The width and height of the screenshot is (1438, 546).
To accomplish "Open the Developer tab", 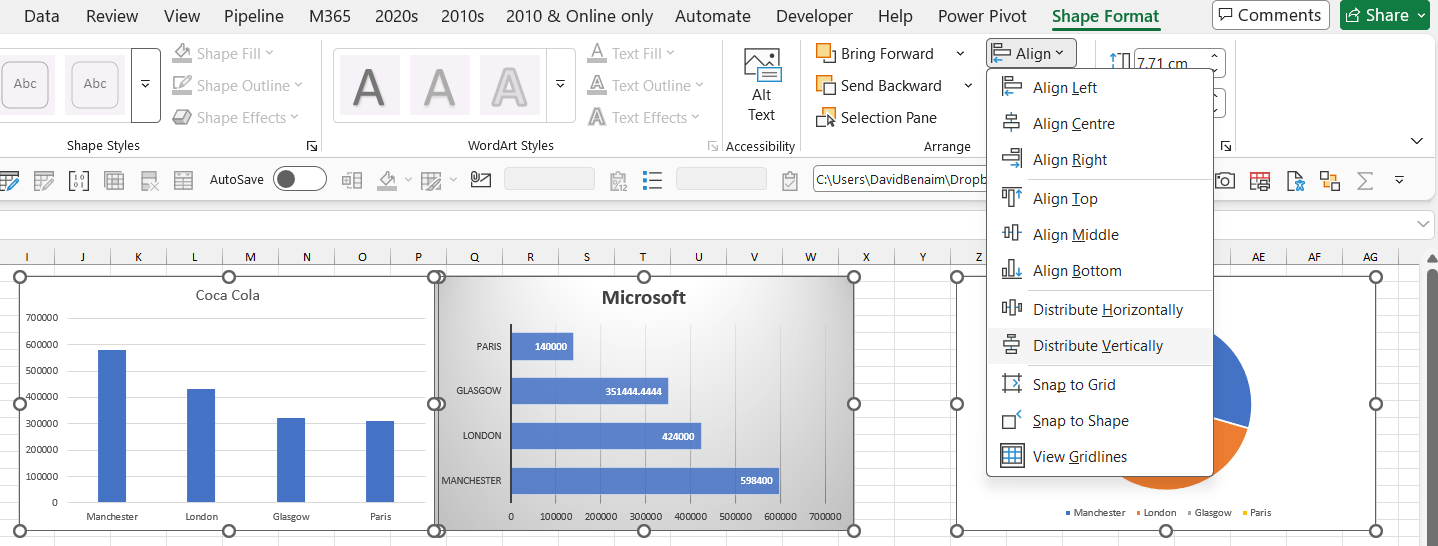I will (x=815, y=16).
